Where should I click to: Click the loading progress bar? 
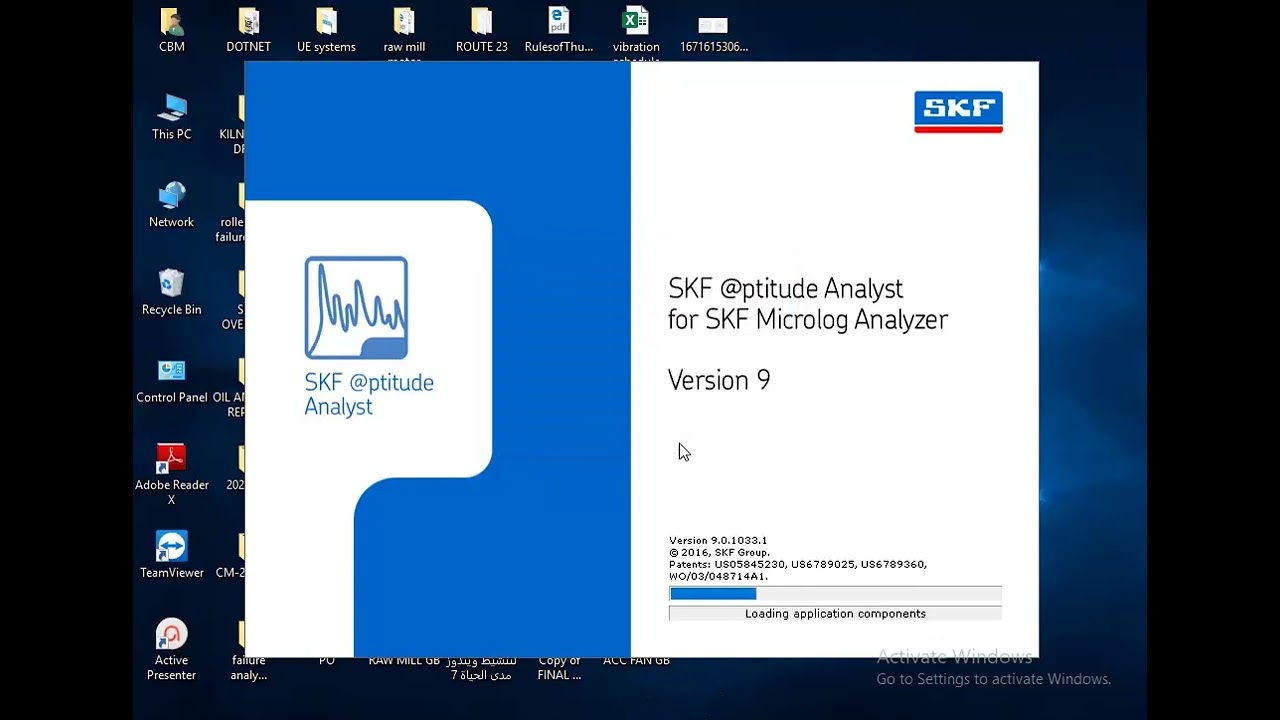tap(835, 594)
